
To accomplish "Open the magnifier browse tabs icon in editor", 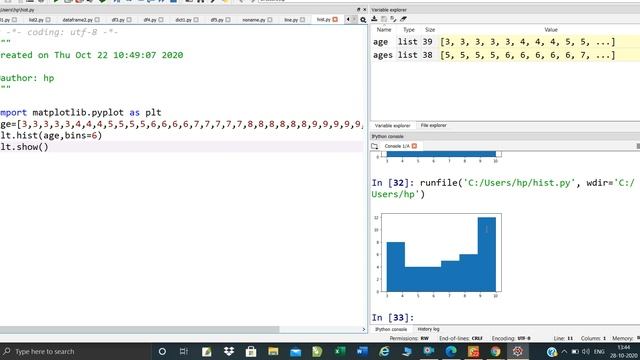I will (363, 20).
